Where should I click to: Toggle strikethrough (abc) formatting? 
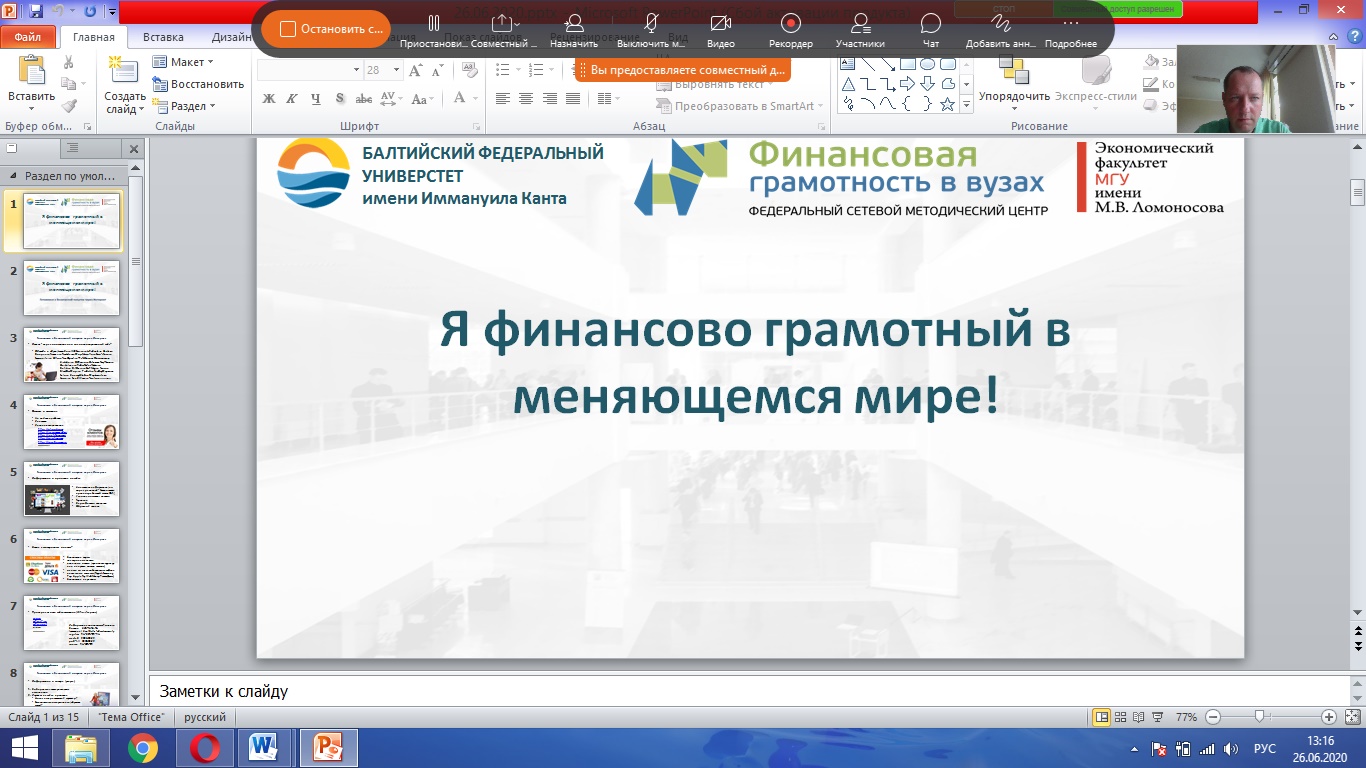[364, 98]
